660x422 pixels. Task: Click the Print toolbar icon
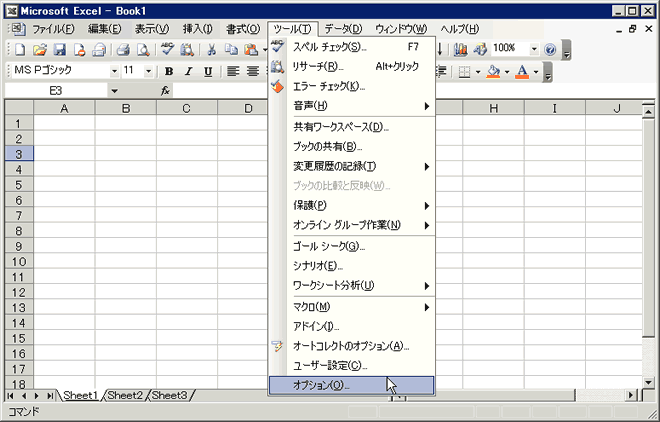pos(123,50)
